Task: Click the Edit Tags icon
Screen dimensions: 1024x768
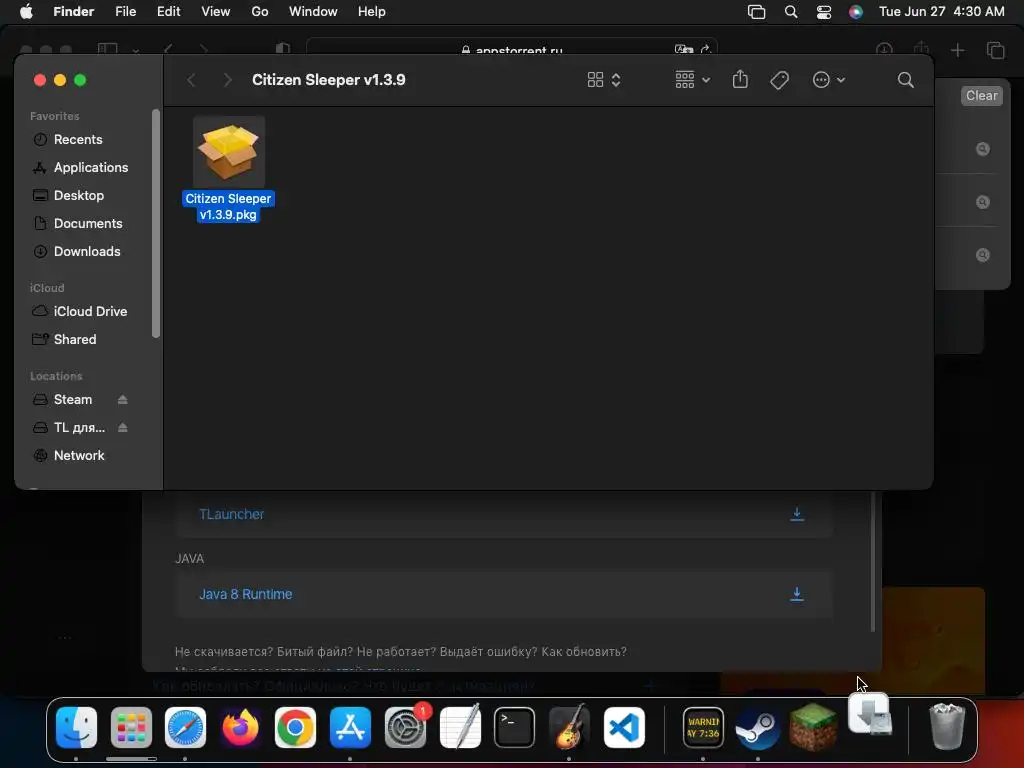Action: point(779,80)
